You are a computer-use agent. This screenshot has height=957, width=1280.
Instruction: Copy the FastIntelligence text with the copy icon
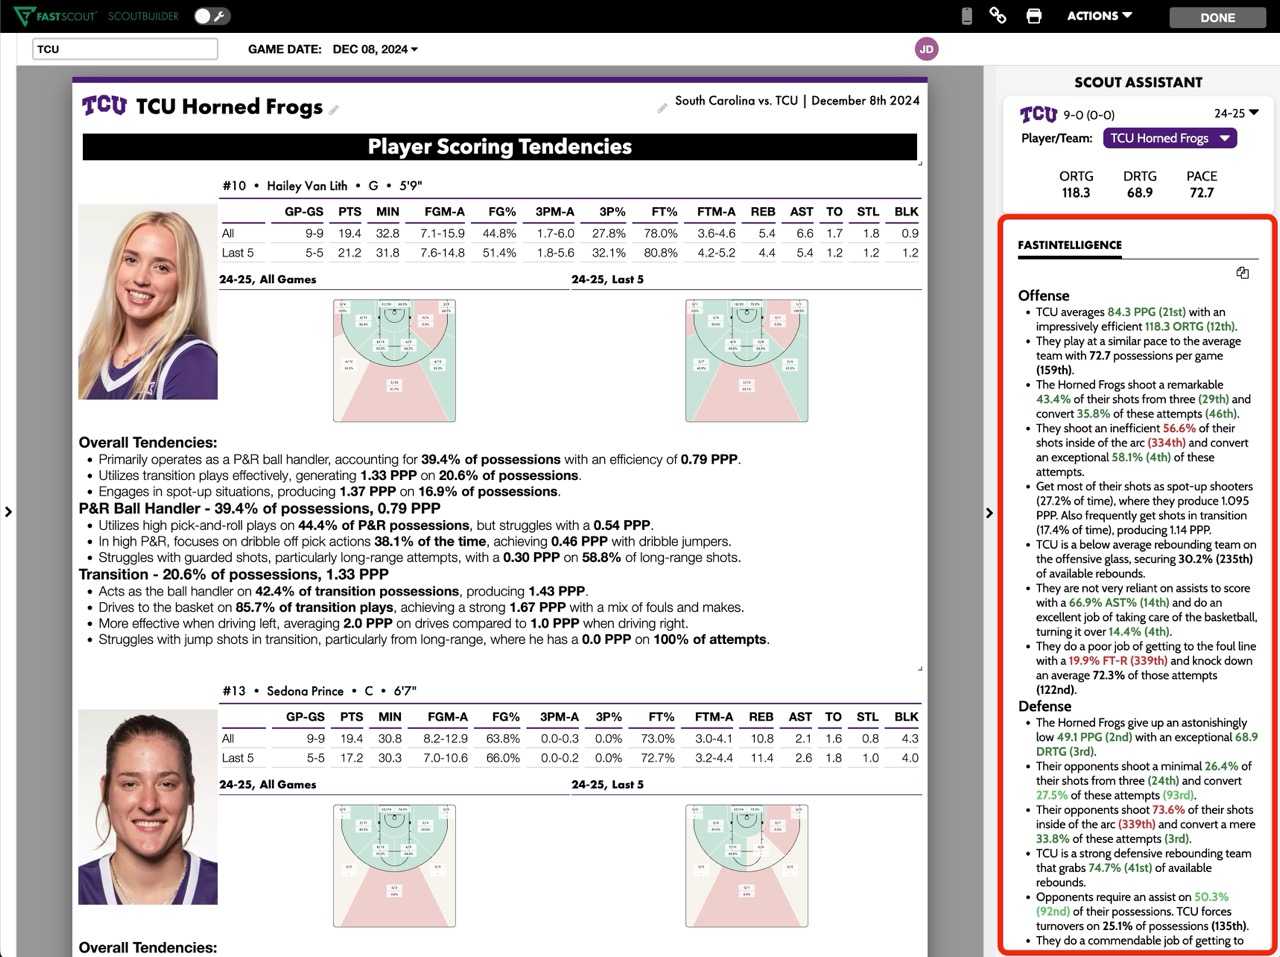click(1242, 273)
